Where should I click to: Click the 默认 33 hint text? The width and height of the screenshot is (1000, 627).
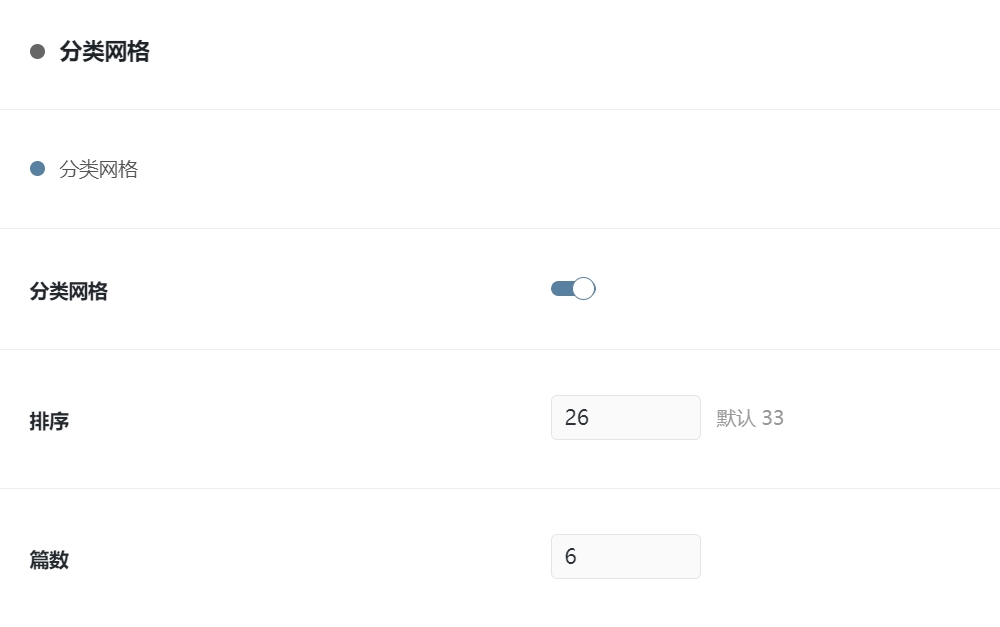click(x=750, y=418)
